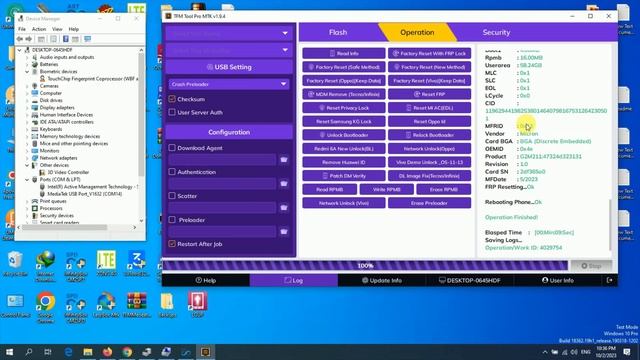Collapse Other devices node

coord(27,165)
